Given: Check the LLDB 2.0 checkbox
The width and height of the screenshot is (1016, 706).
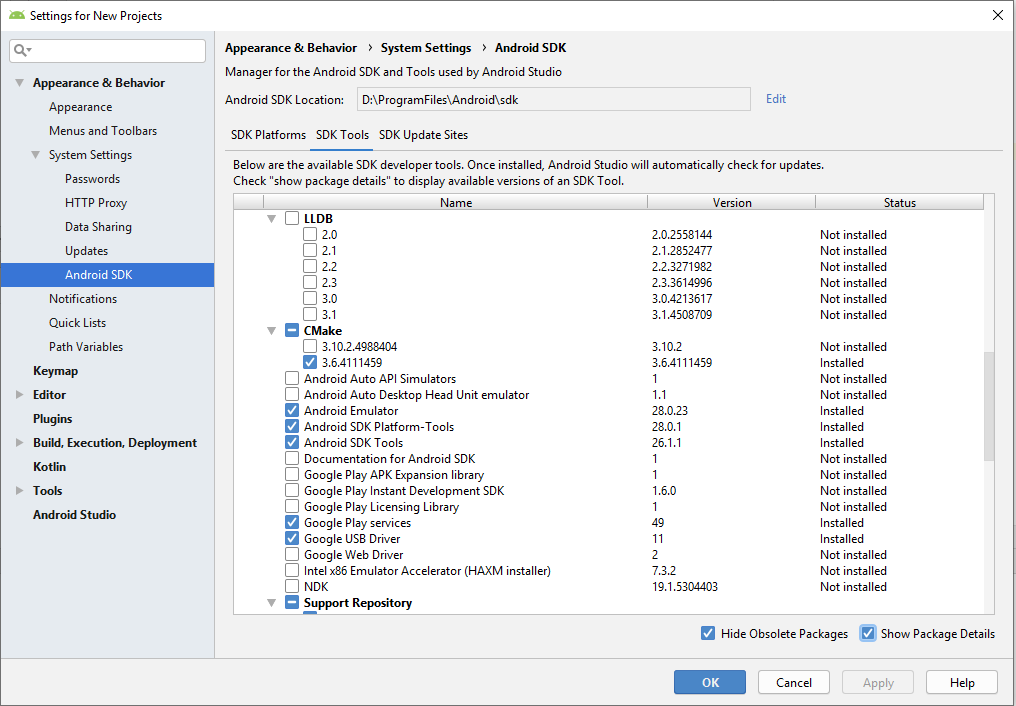Looking at the screenshot, I should pyautogui.click(x=310, y=234).
